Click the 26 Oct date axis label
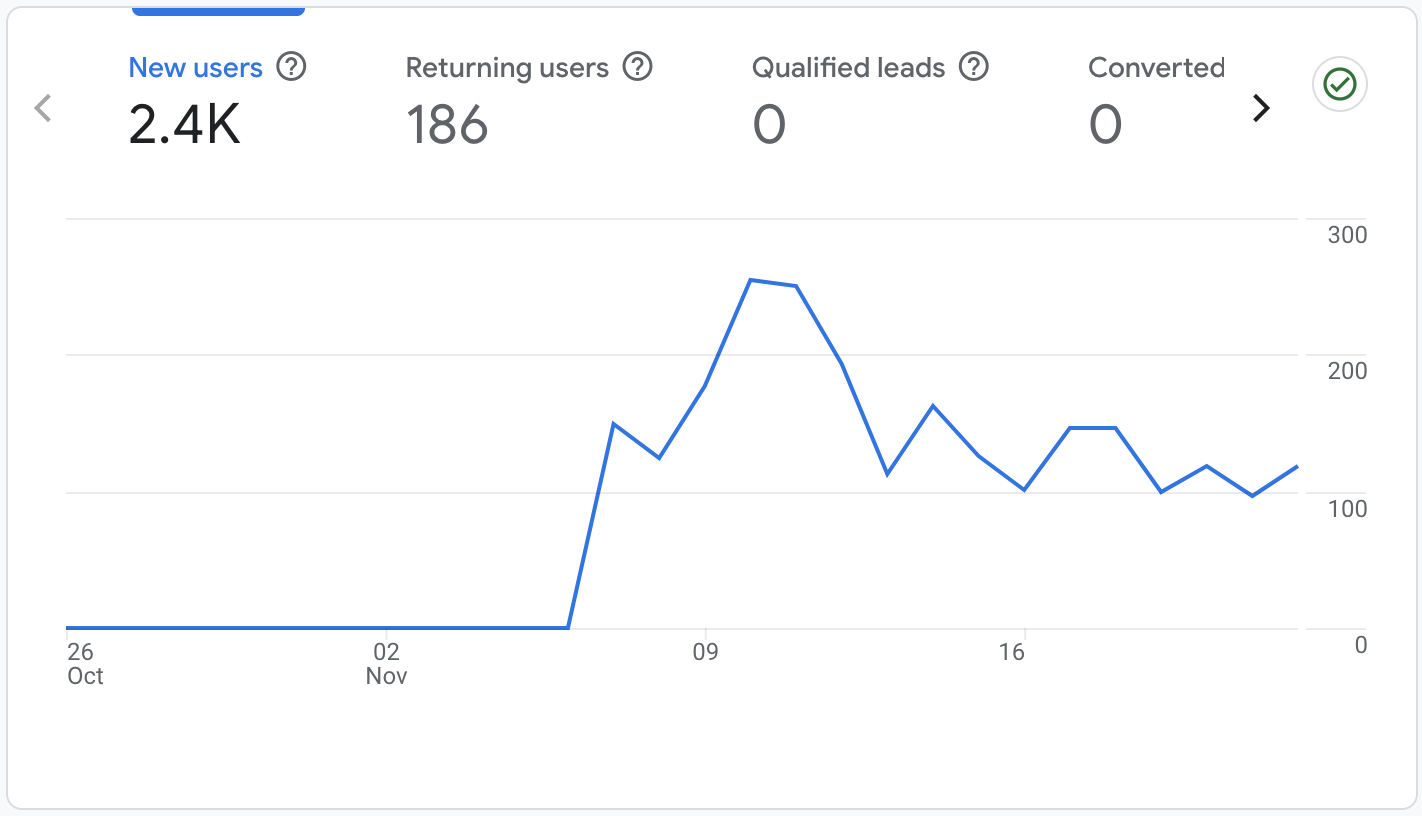Screen dimensions: 1422x816 click(84, 664)
